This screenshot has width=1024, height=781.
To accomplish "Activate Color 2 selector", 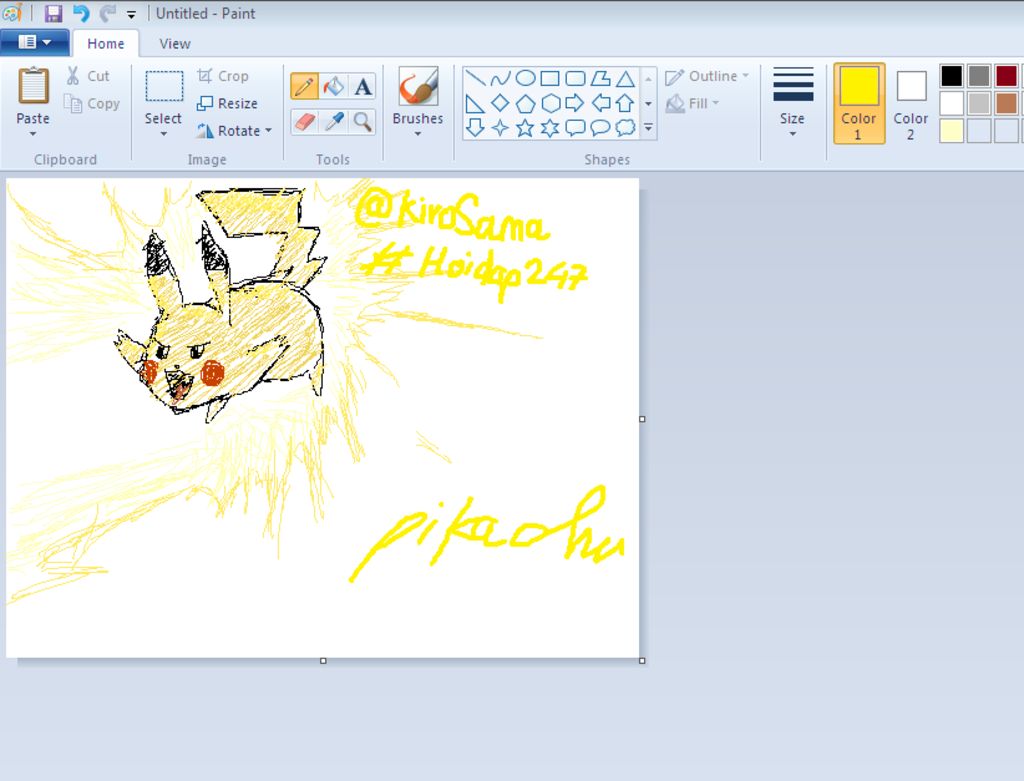I will [x=910, y=103].
